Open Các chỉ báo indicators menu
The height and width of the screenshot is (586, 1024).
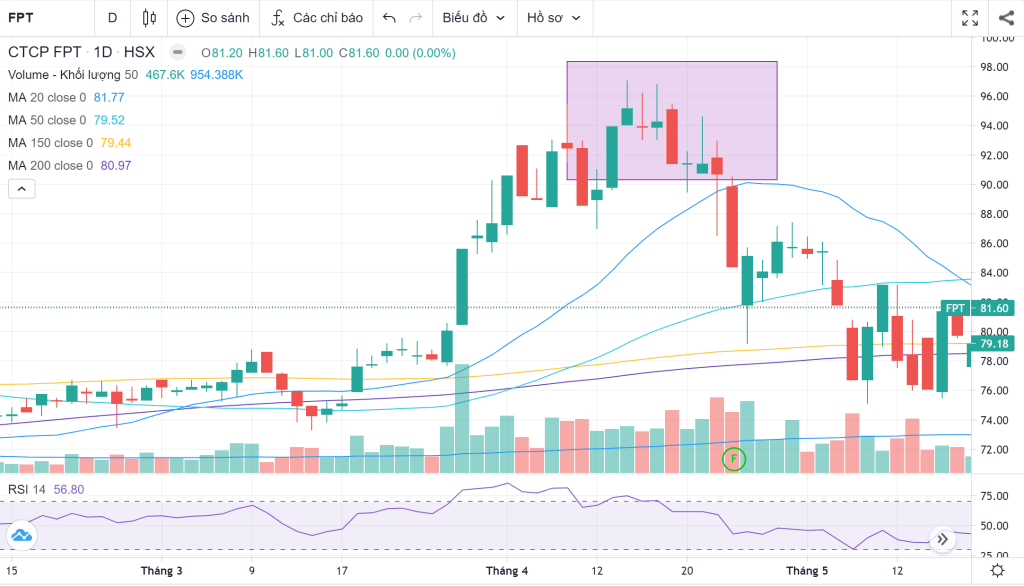click(317, 18)
